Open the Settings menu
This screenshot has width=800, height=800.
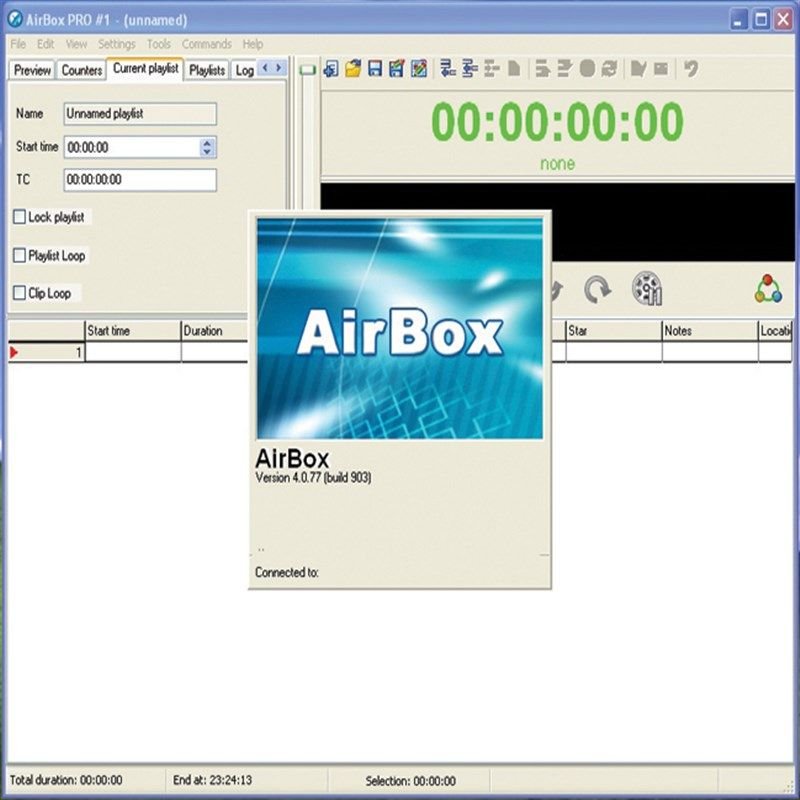(x=117, y=44)
